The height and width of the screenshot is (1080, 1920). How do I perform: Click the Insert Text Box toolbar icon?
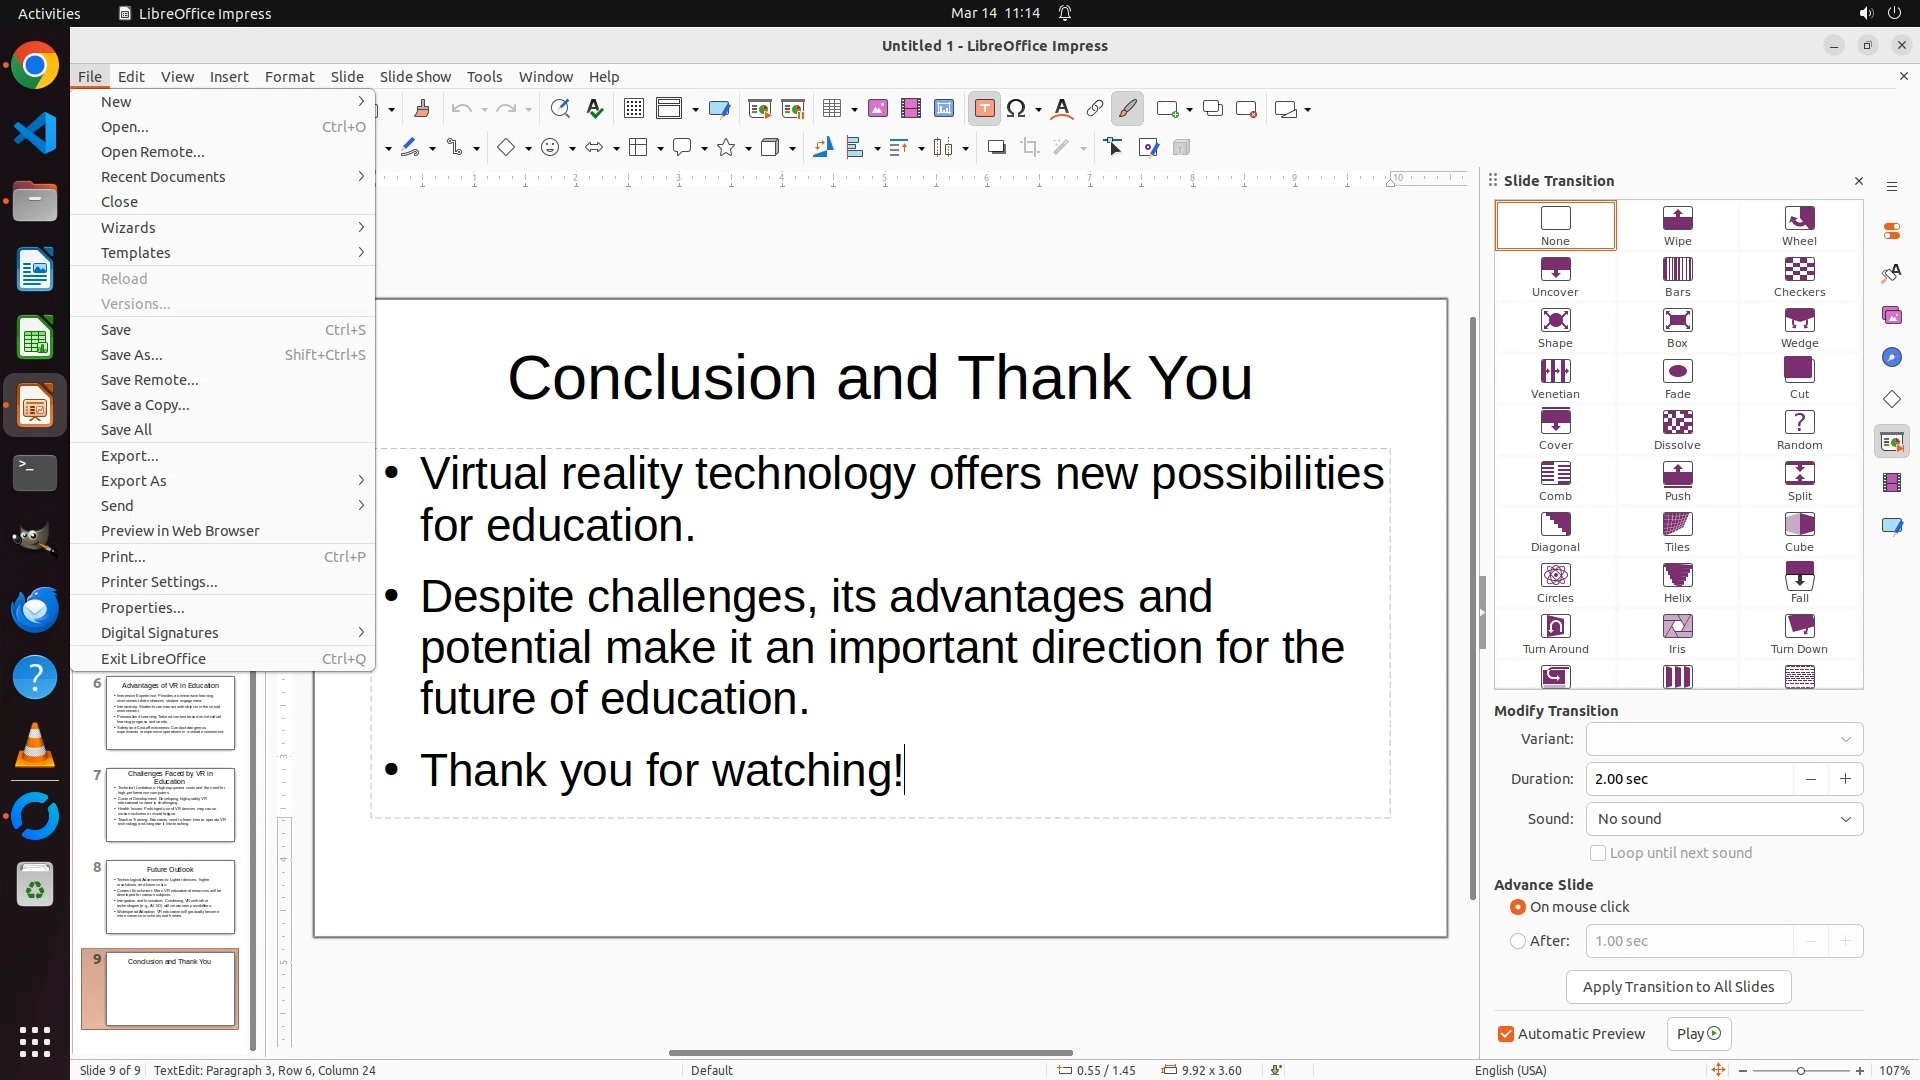(984, 109)
